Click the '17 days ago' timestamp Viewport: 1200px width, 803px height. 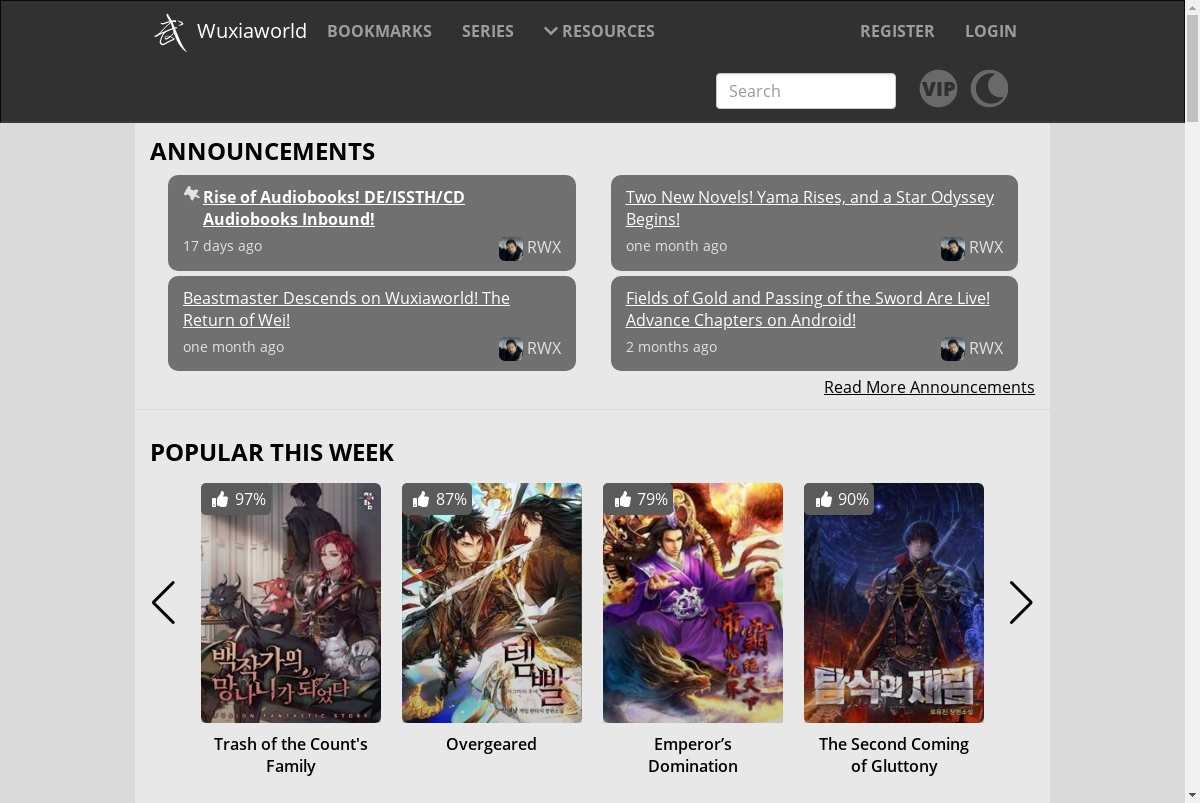tap(222, 246)
